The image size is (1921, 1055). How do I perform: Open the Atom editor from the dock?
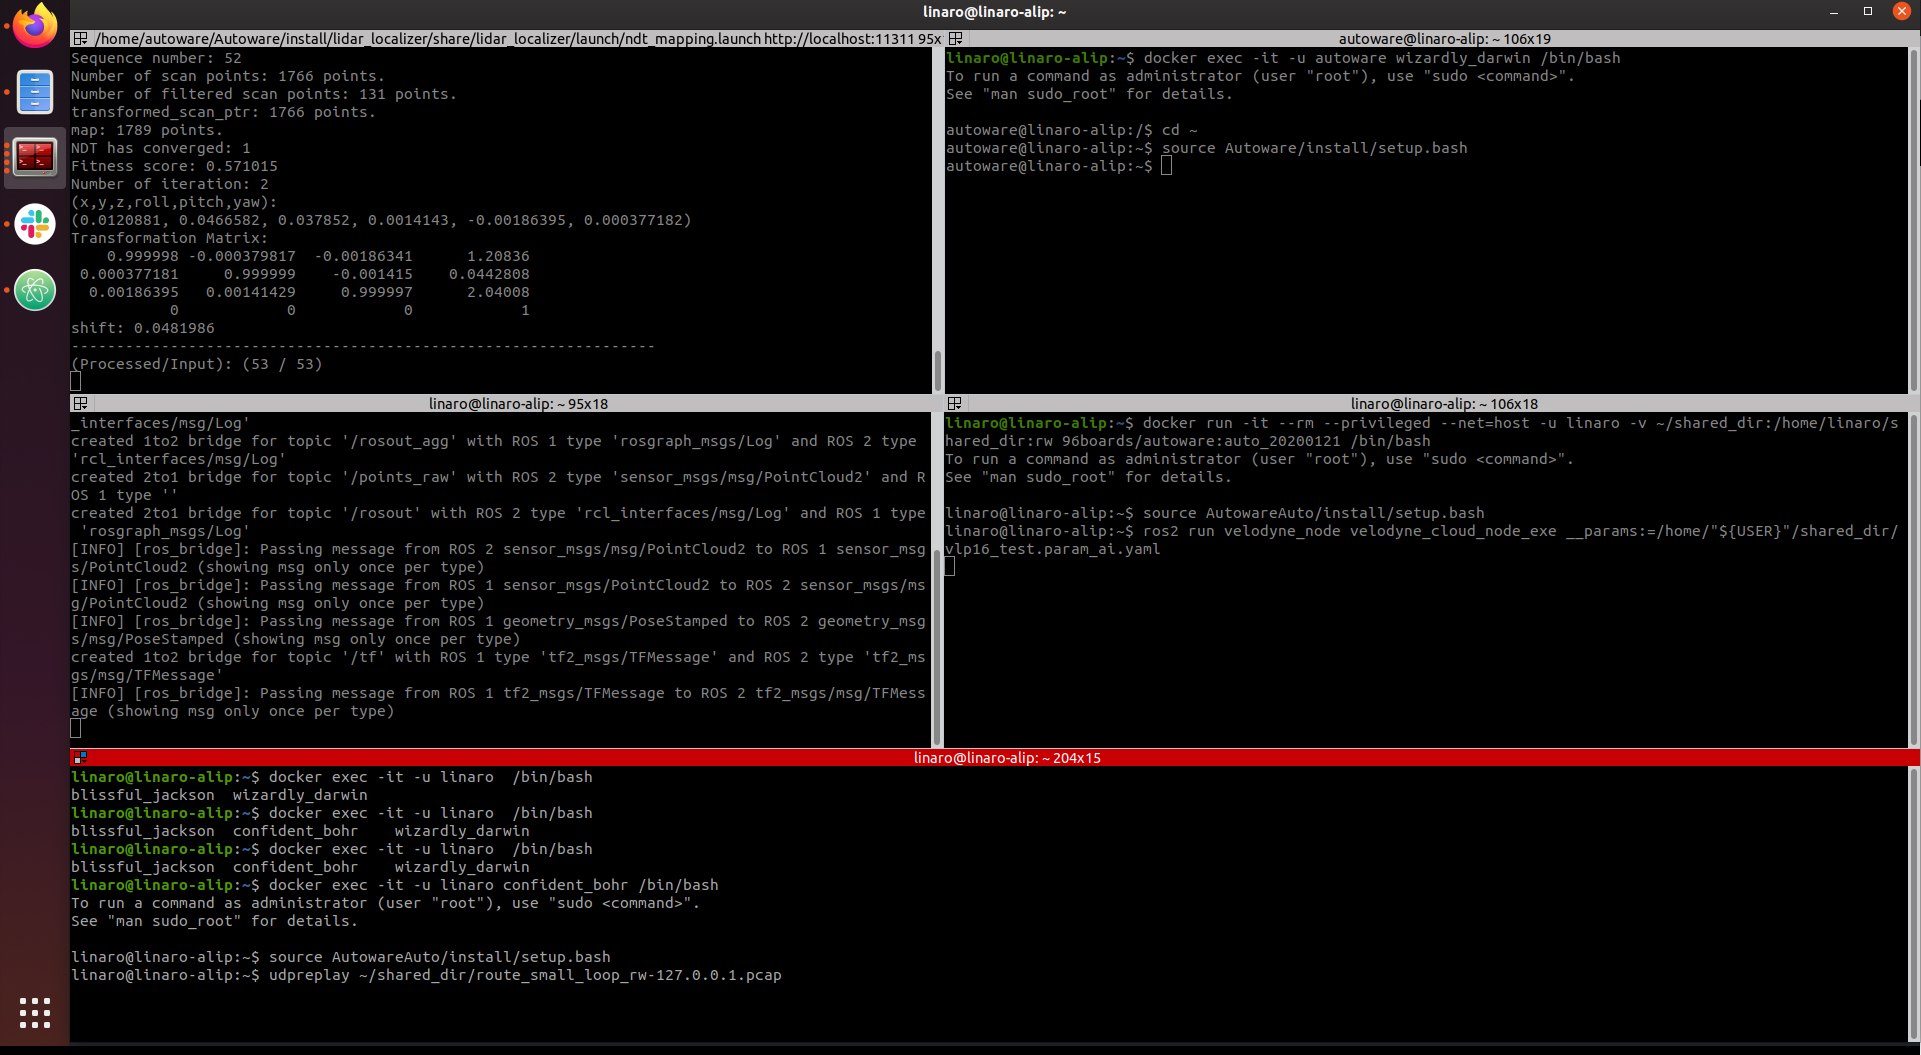click(35, 290)
